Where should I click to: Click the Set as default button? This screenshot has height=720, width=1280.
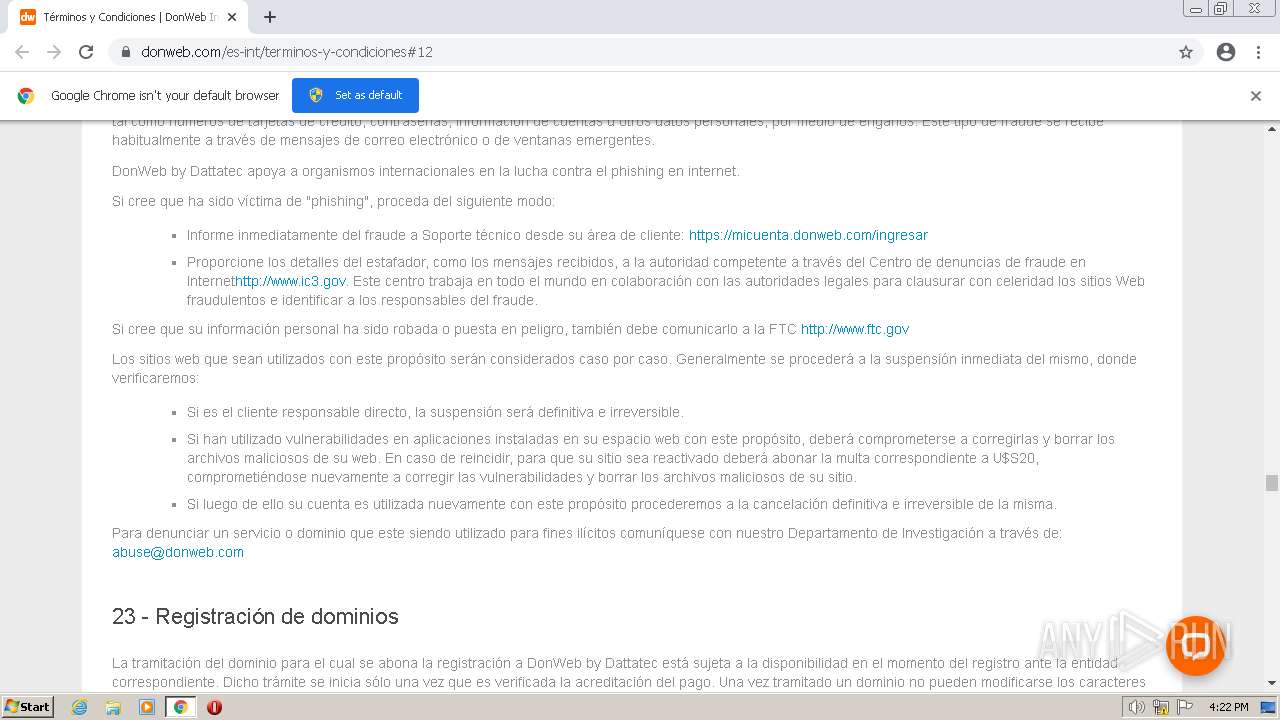point(355,95)
